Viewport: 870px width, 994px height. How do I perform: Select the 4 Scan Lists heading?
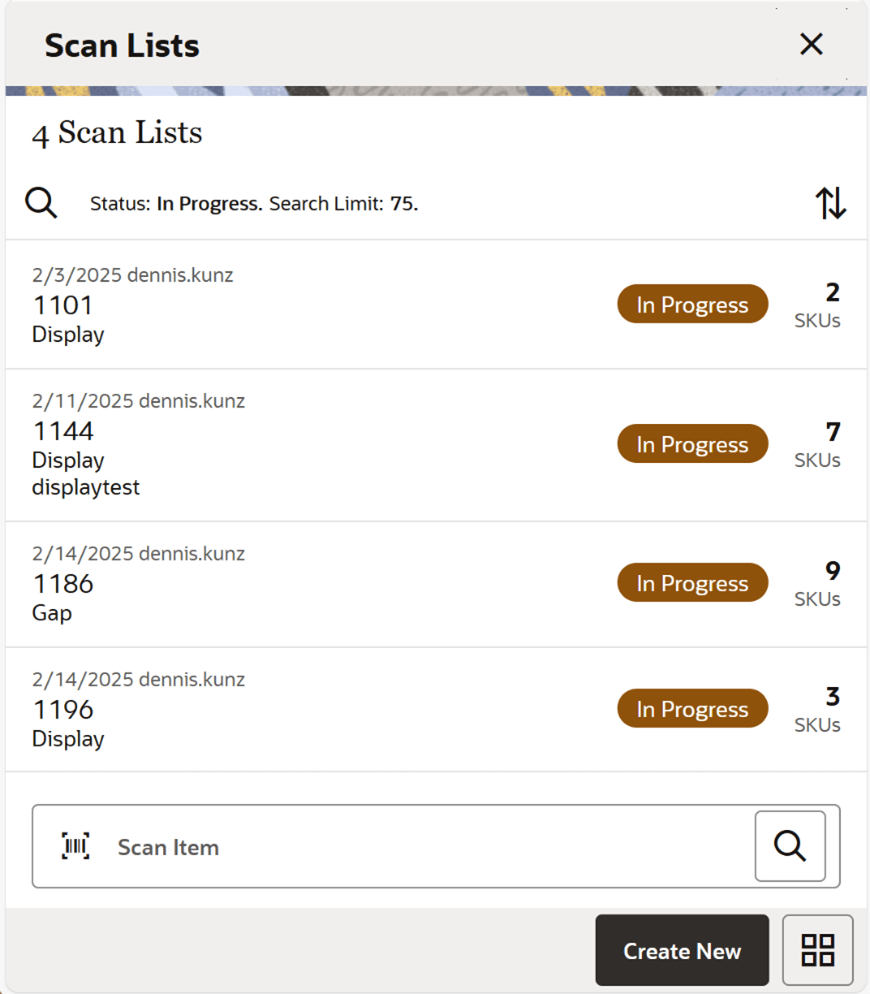coord(116,132)
